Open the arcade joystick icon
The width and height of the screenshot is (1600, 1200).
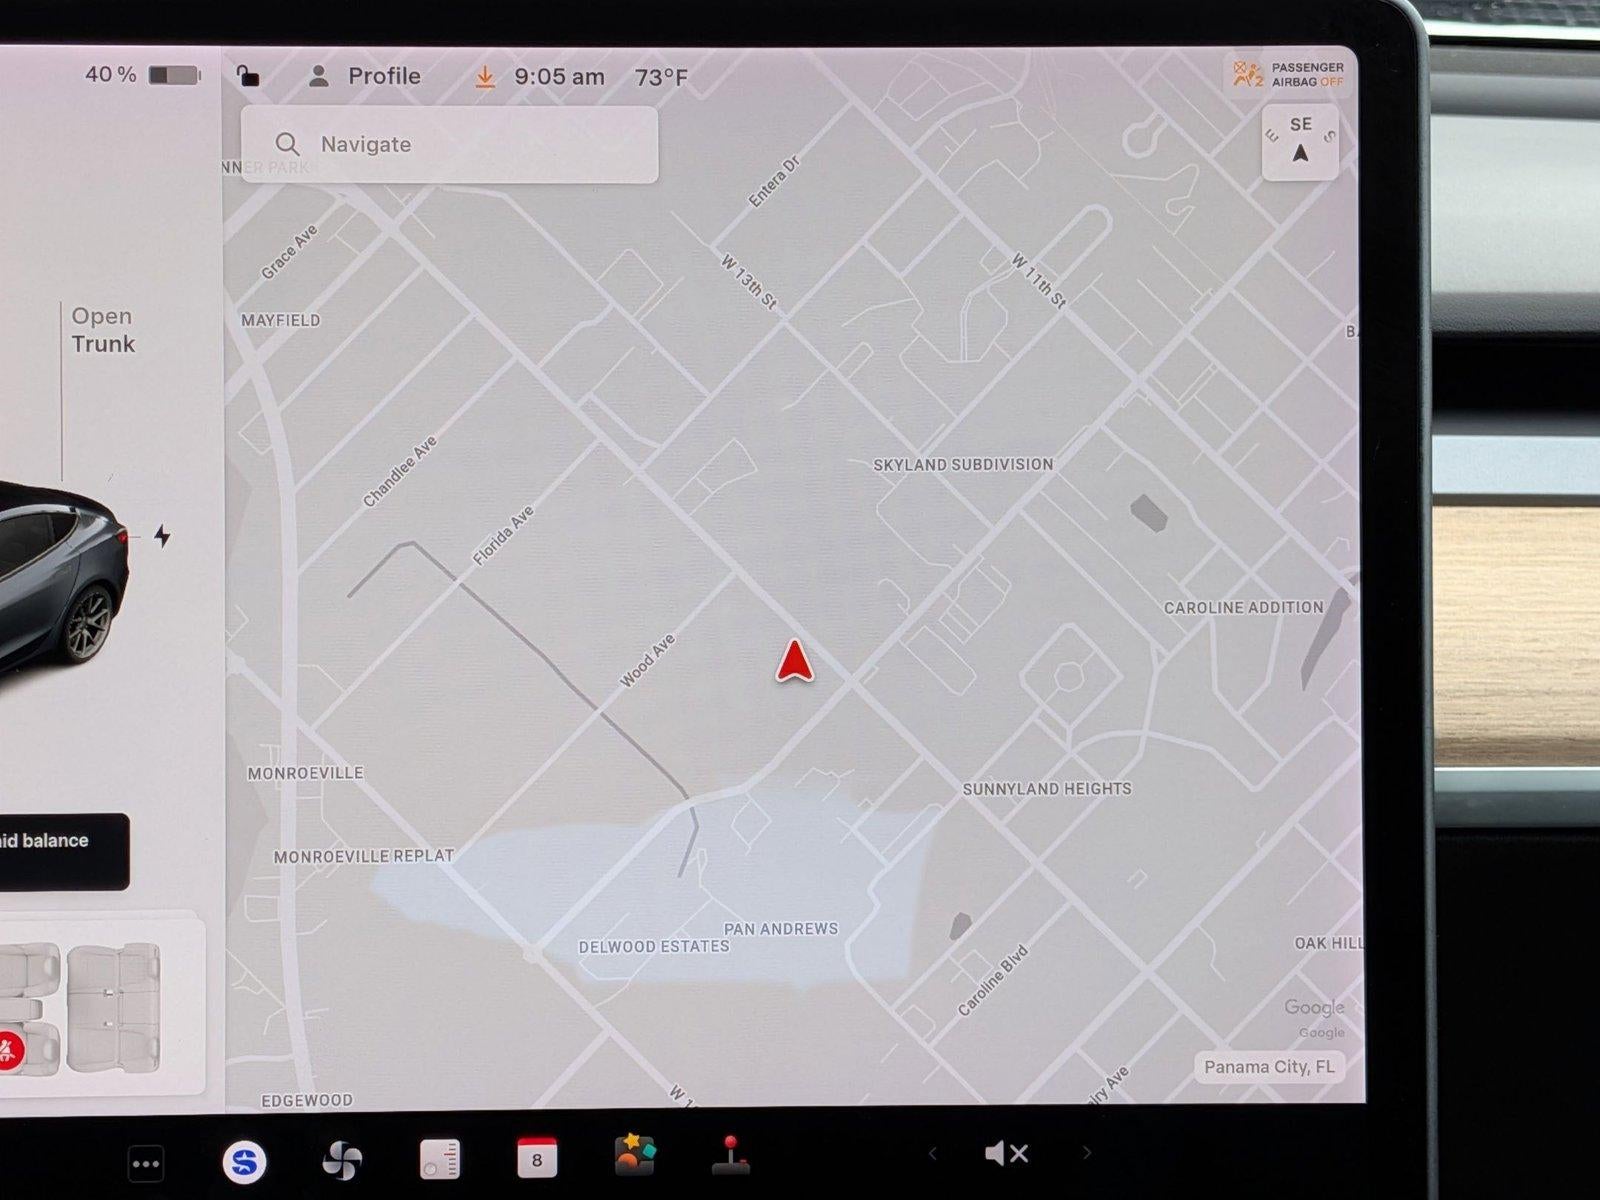(x=731, y=1155)
